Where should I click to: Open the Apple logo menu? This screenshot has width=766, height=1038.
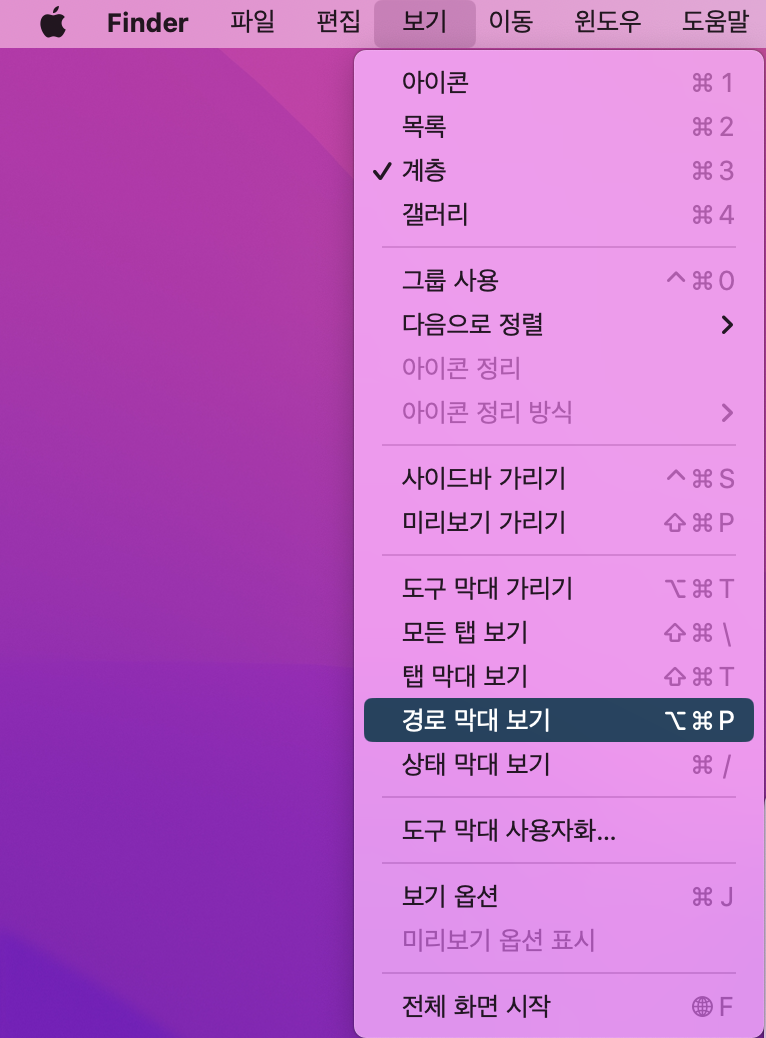point(53,23)
